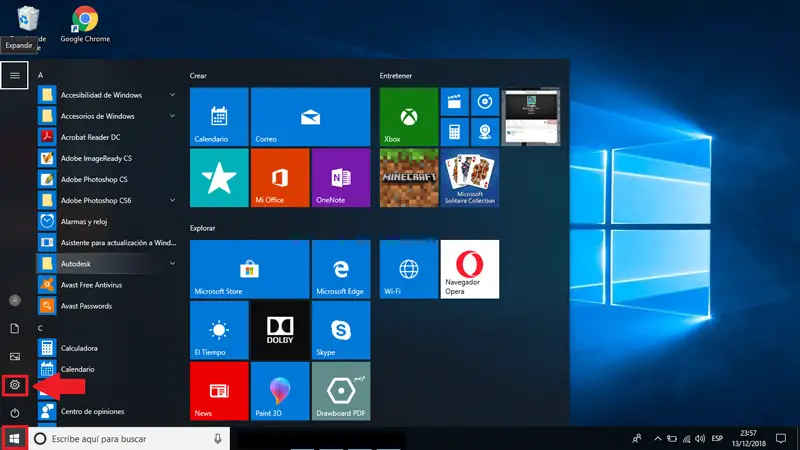The image size is (800, 450).
Task: Click the taskbar clock and date
Action: pos(748,438)
